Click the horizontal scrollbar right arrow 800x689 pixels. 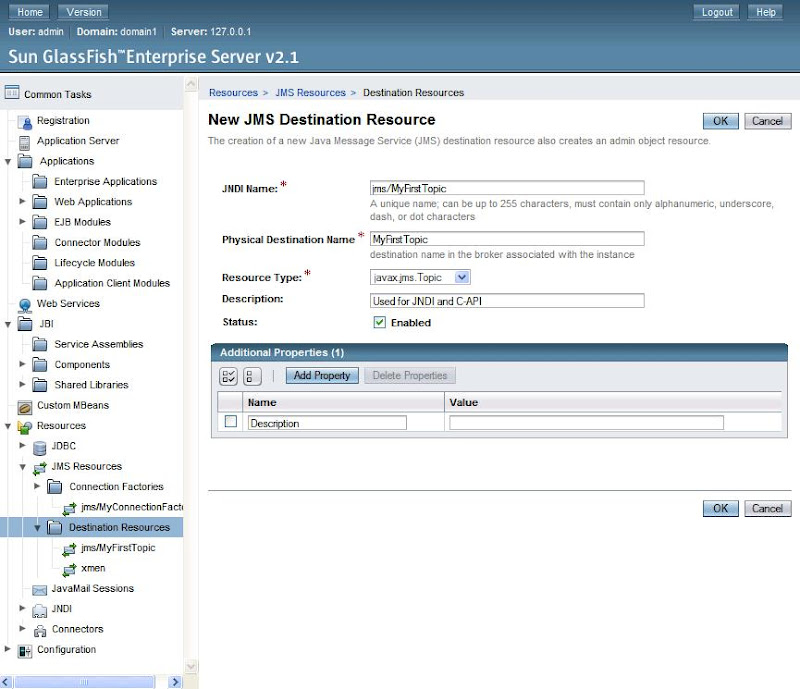click(x=175, y=682)
